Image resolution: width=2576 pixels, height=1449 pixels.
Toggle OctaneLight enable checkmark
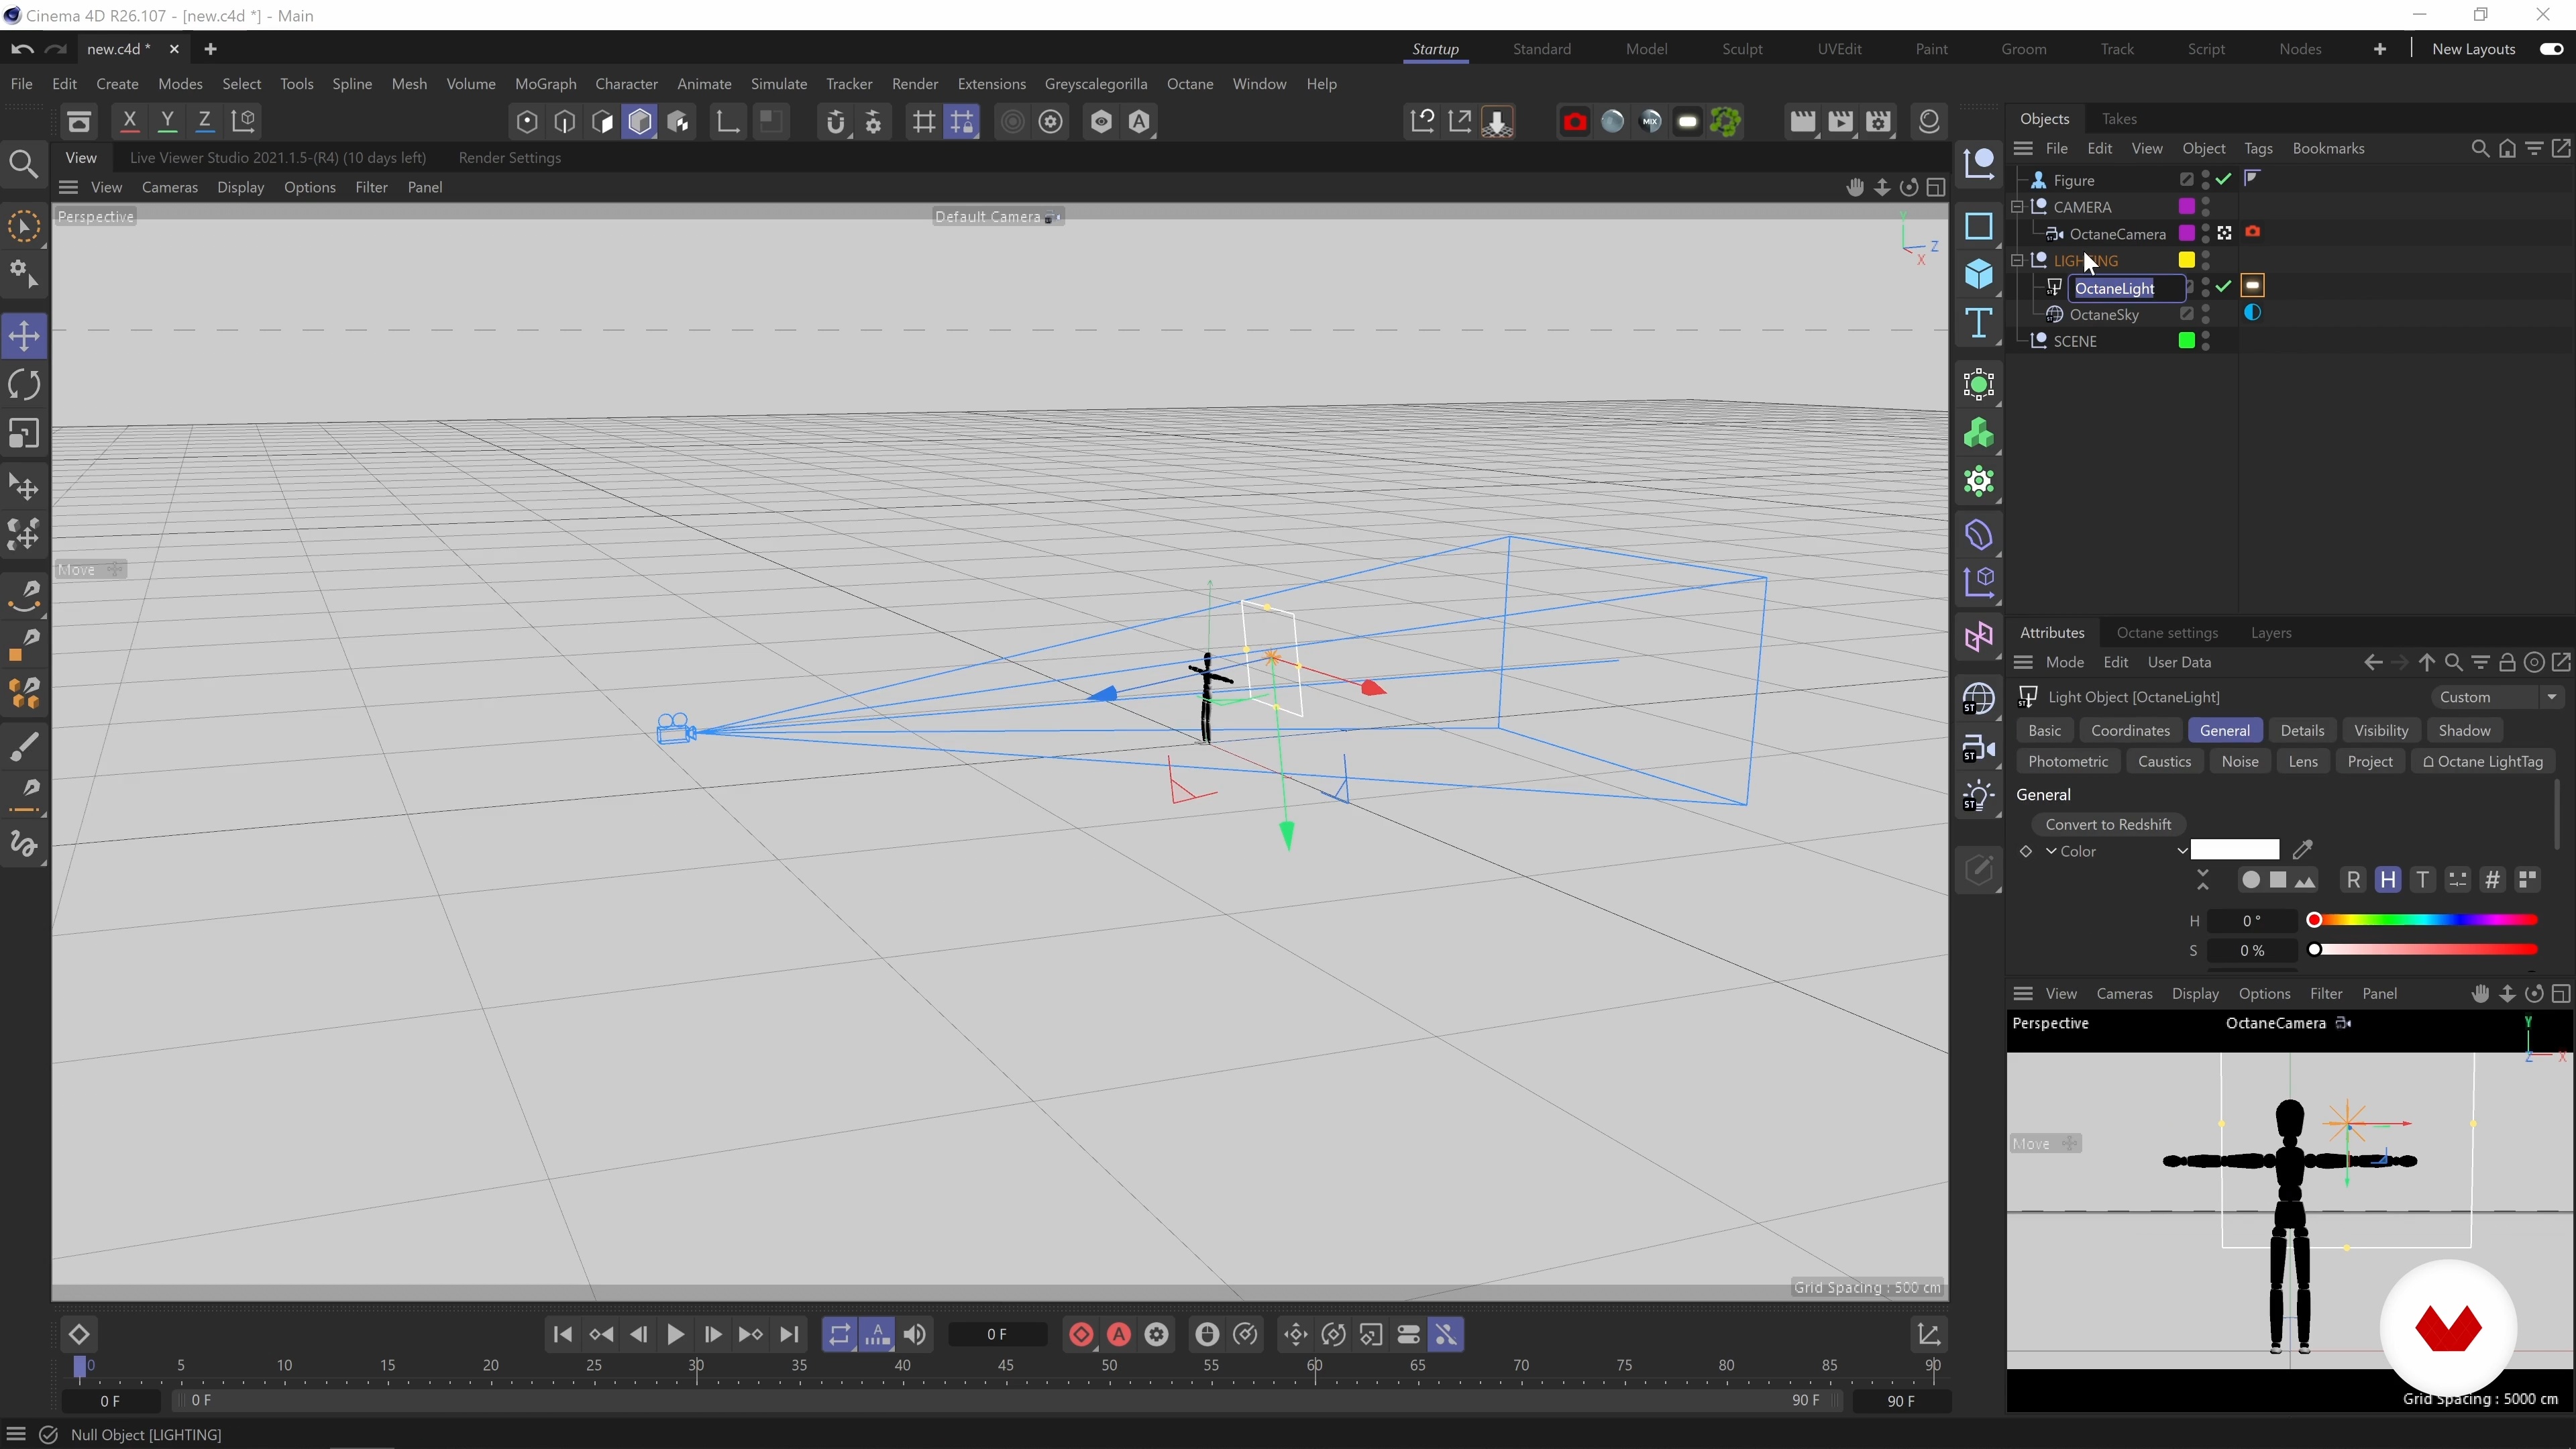click(2223, 287)
